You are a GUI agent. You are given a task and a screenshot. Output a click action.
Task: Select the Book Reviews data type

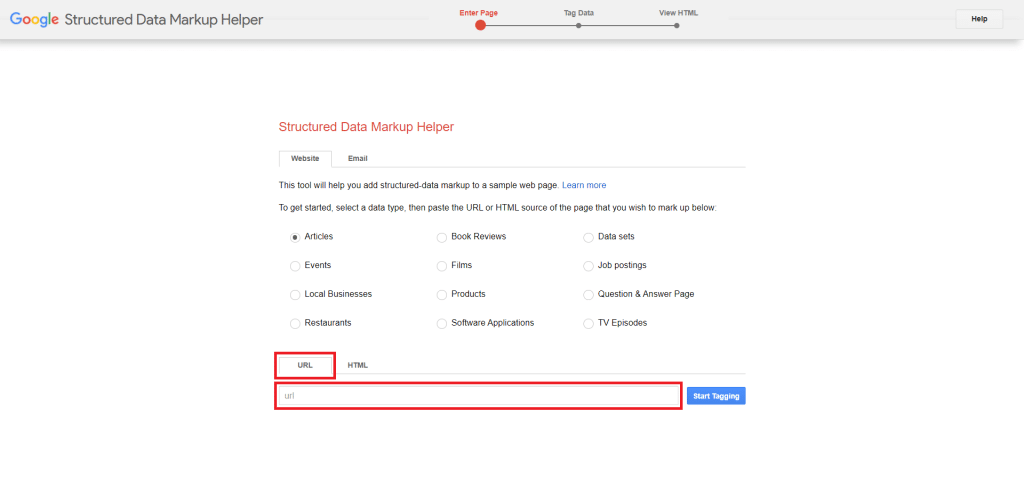click(x=441, y=237)
